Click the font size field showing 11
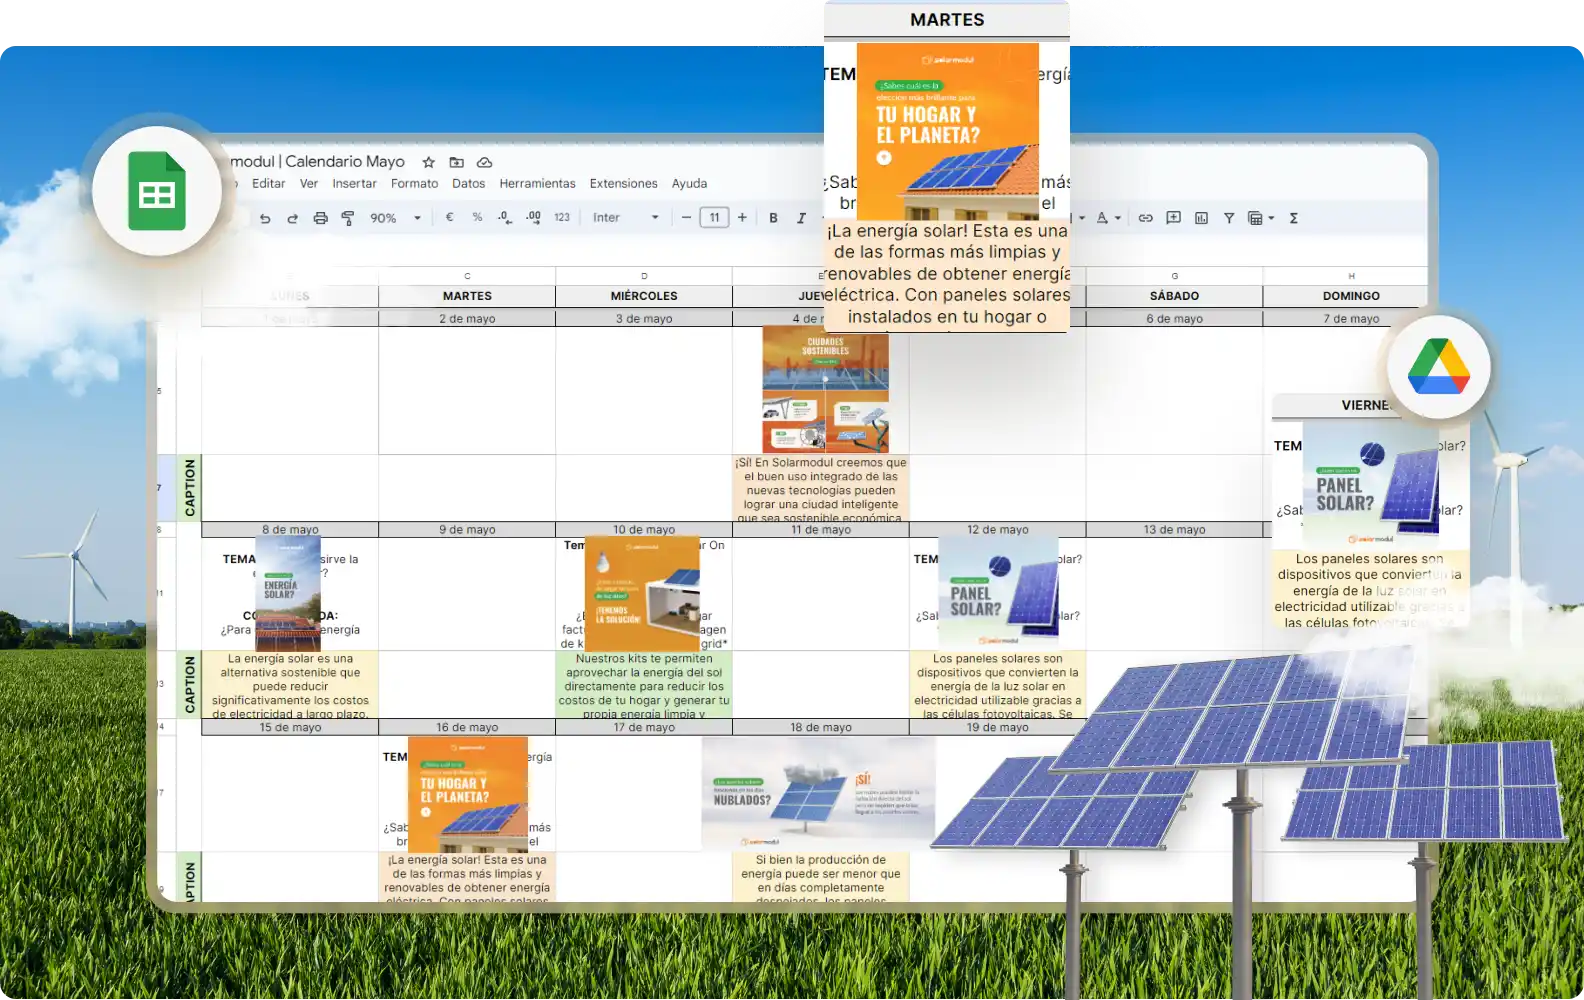Viewport: 1584px width, 1000px height. click(714, 218)
